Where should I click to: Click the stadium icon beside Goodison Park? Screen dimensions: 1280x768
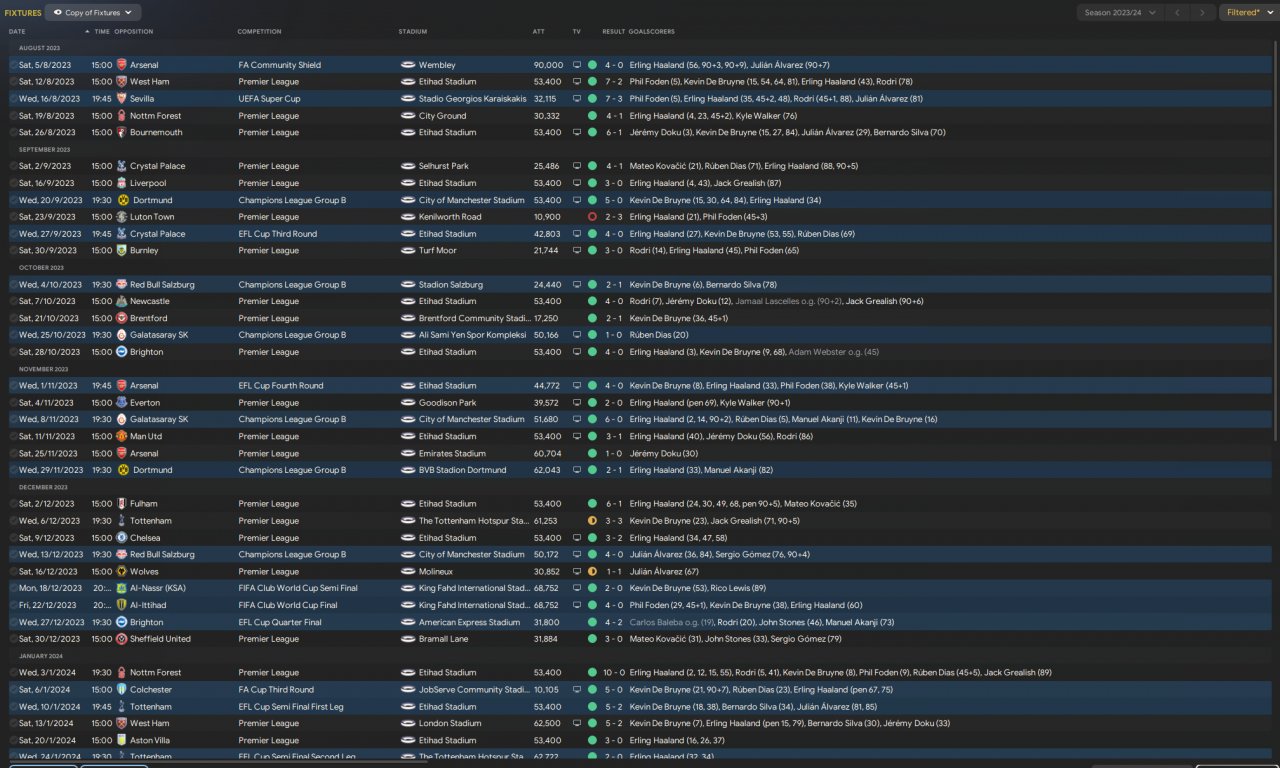(x=408, y=403)
